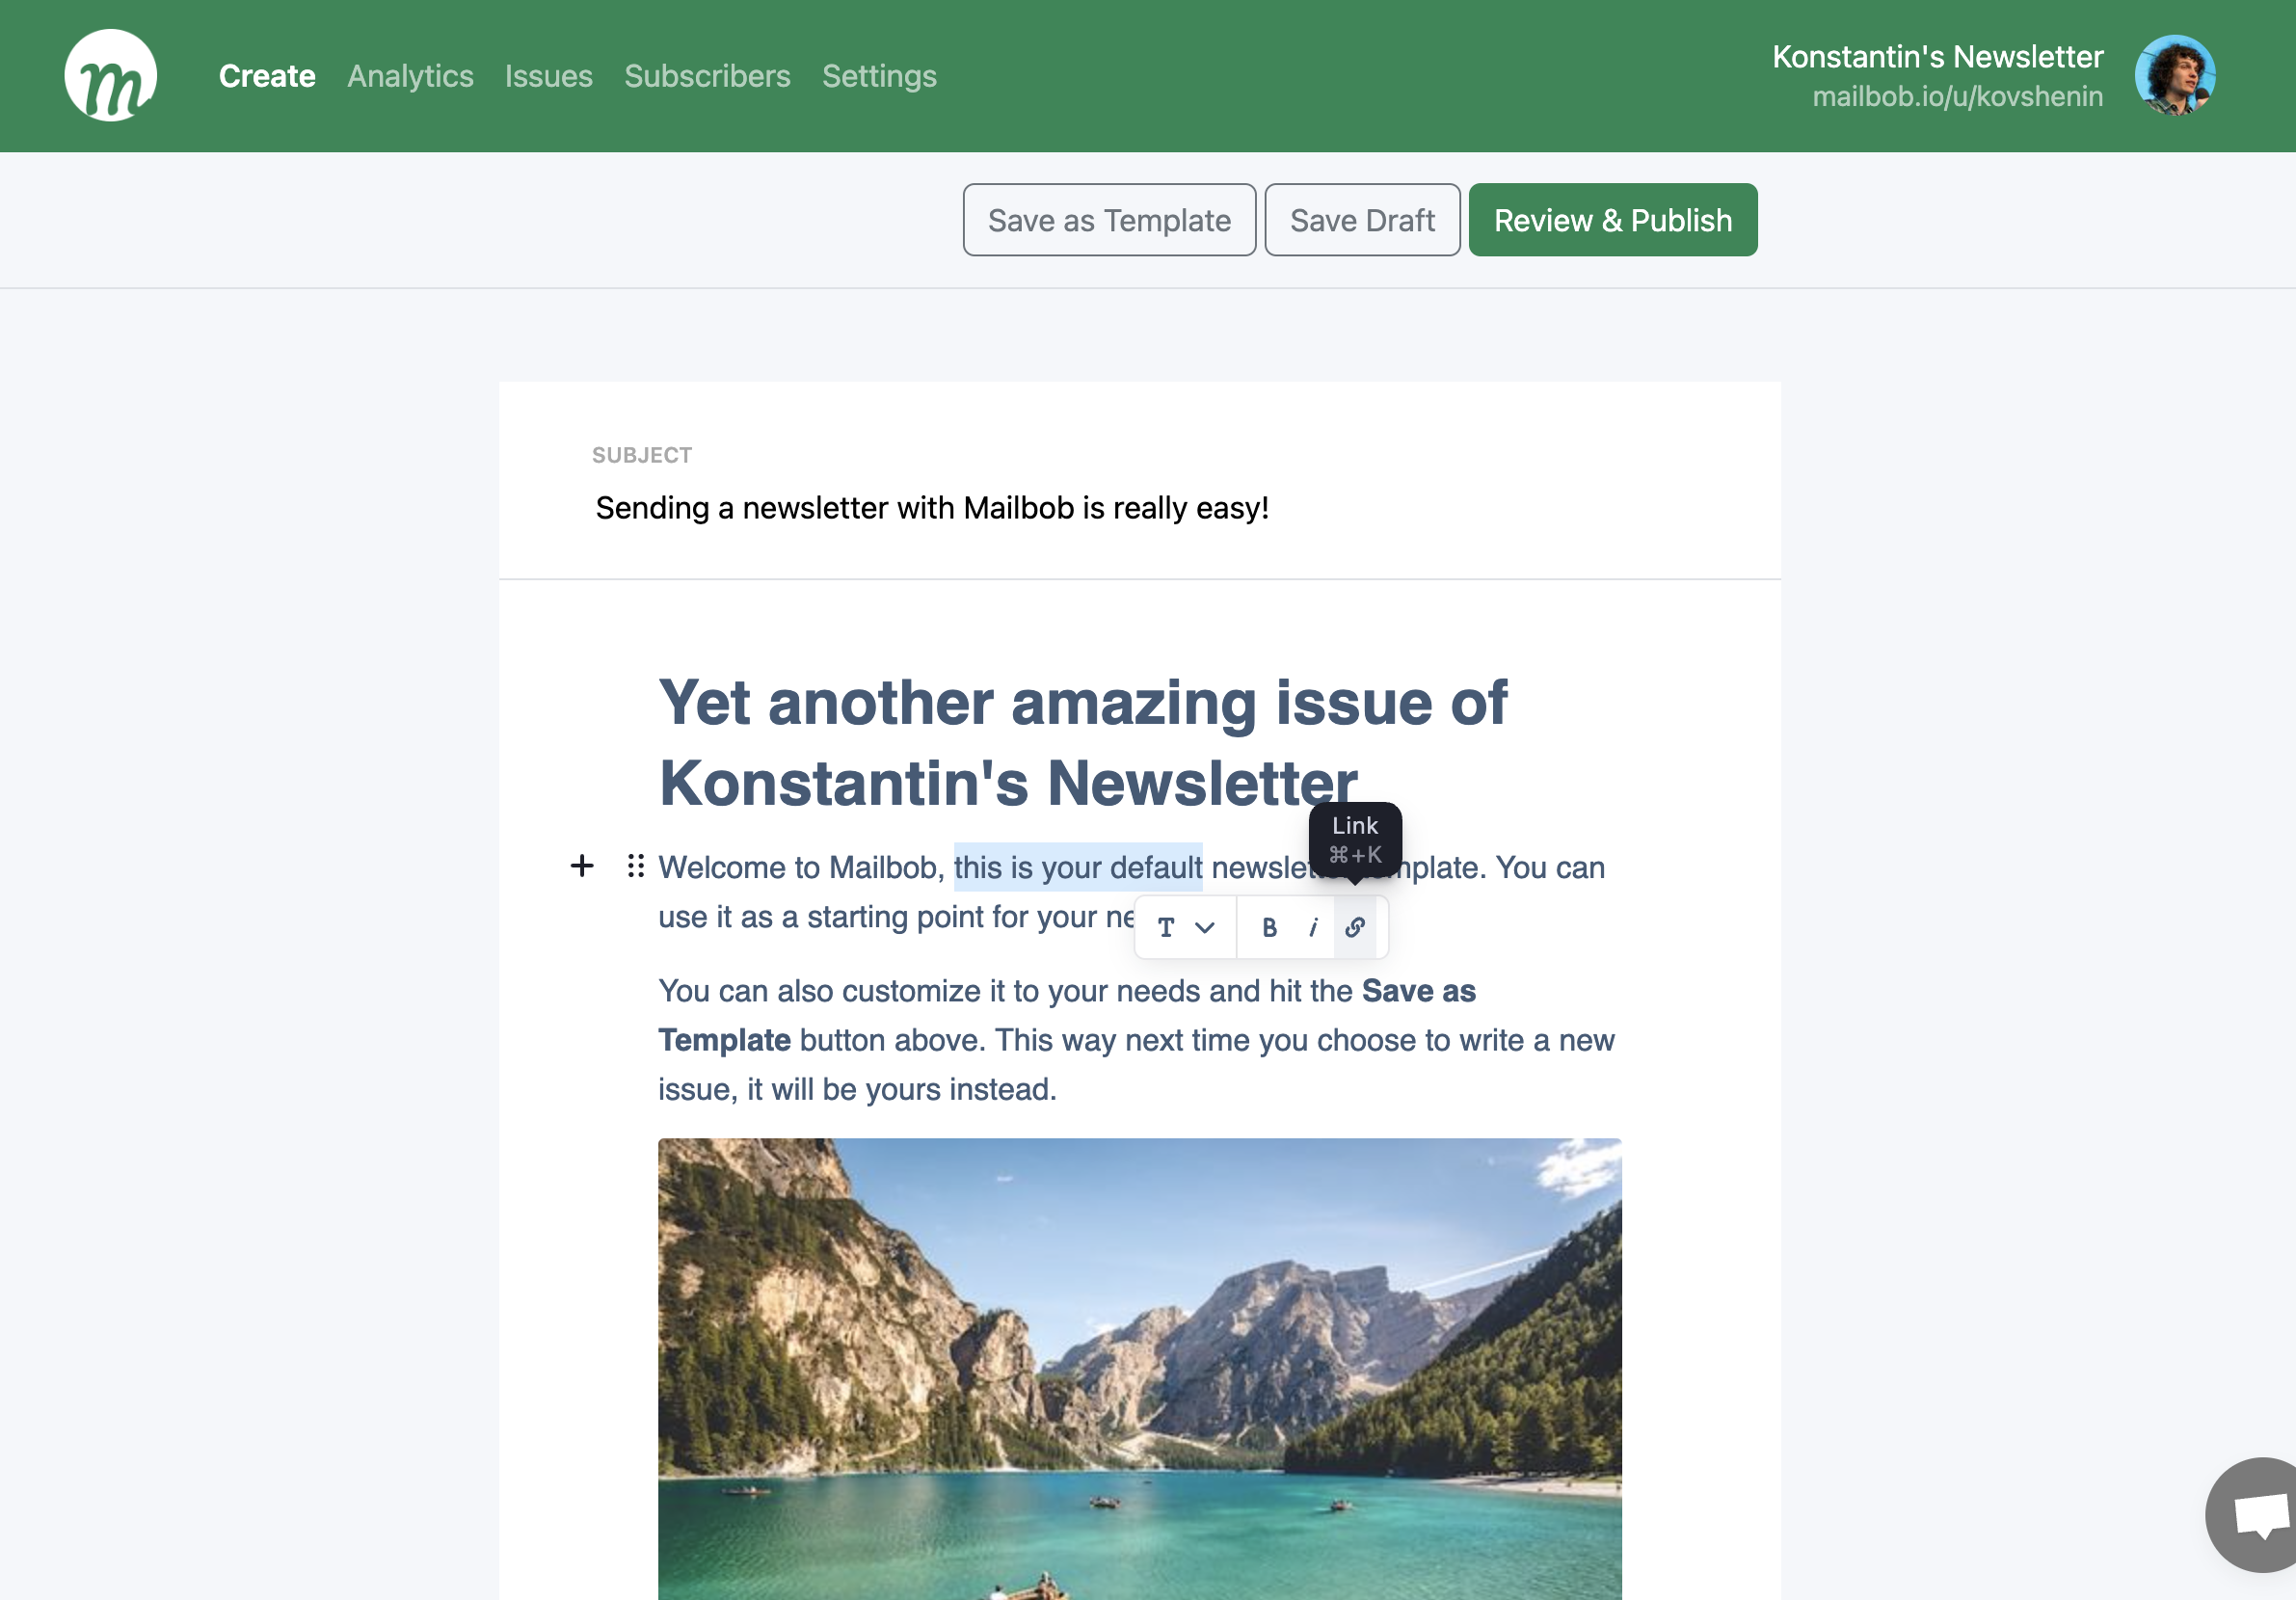Screen dimensions: 2296x1600
Task: Select the Create nav item
Action: click(267, 76)
